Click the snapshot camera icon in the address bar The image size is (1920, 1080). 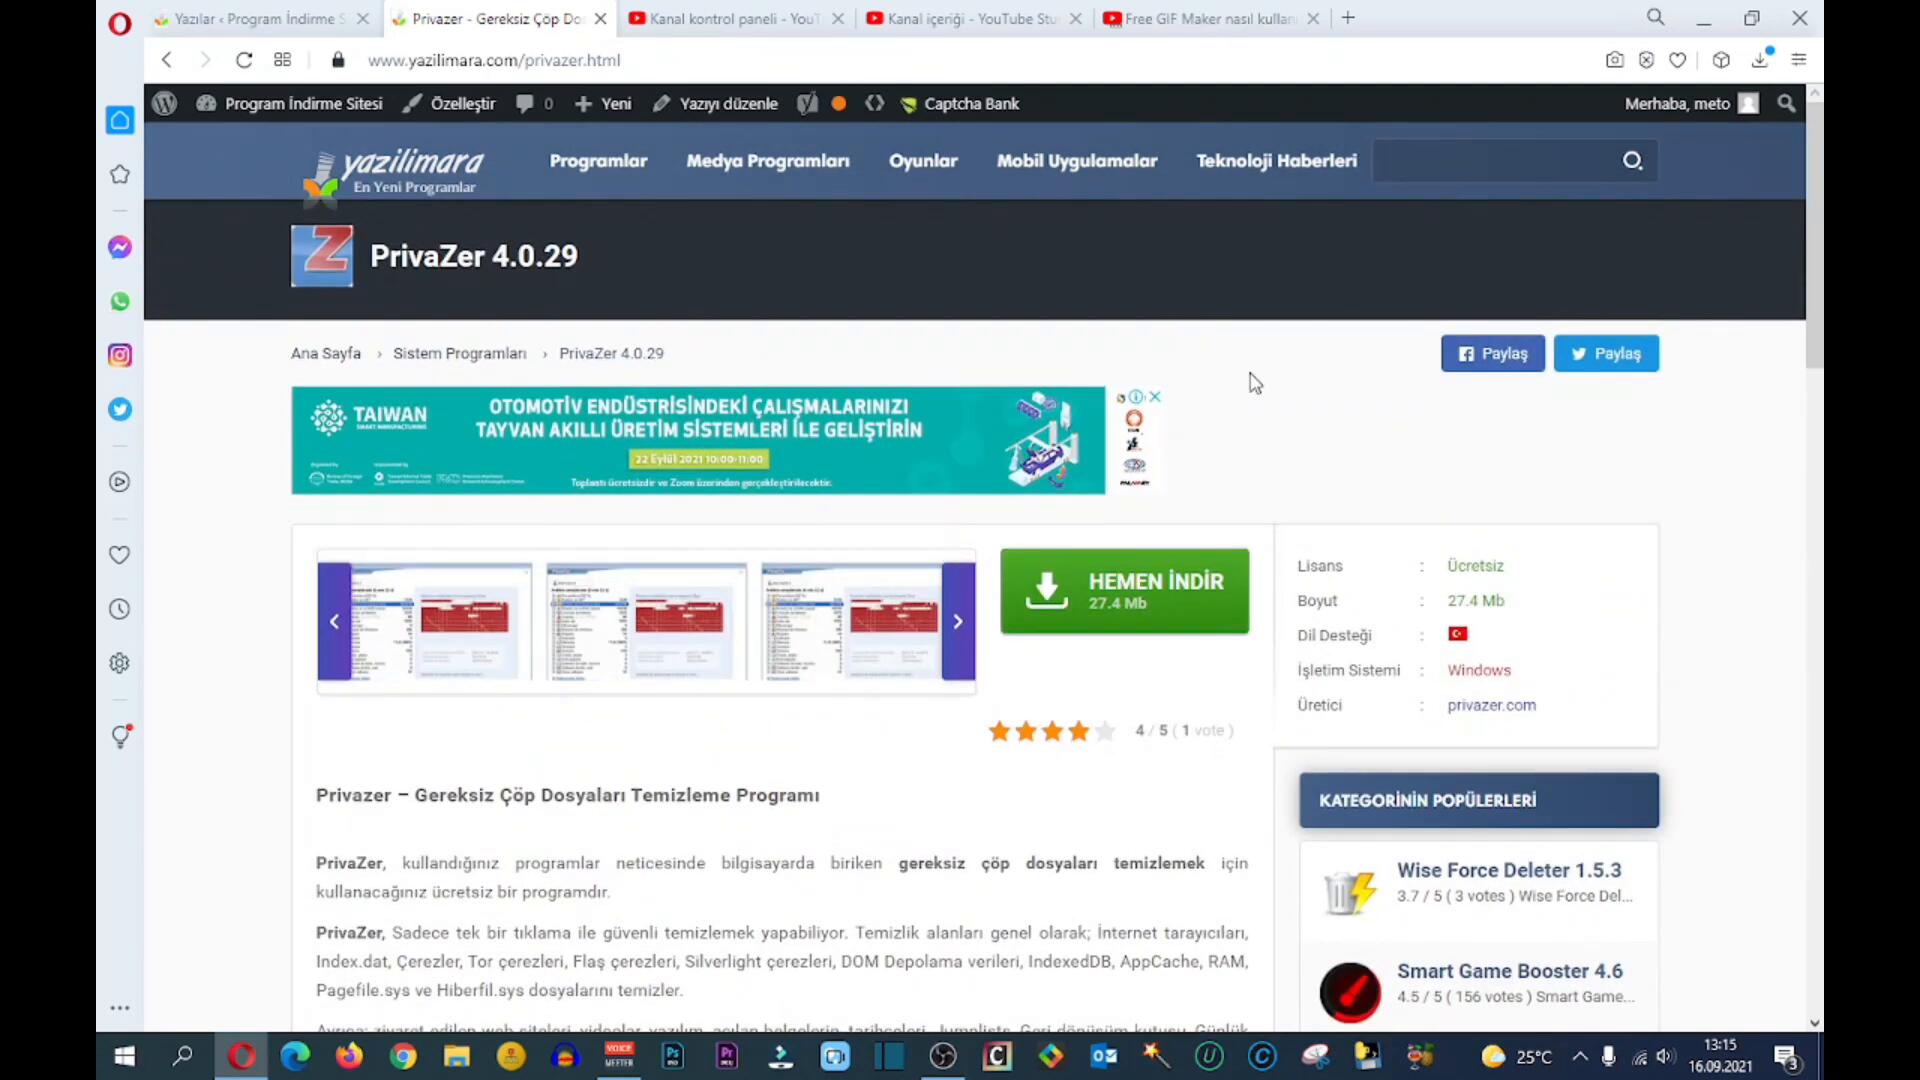coord(1614,60)
